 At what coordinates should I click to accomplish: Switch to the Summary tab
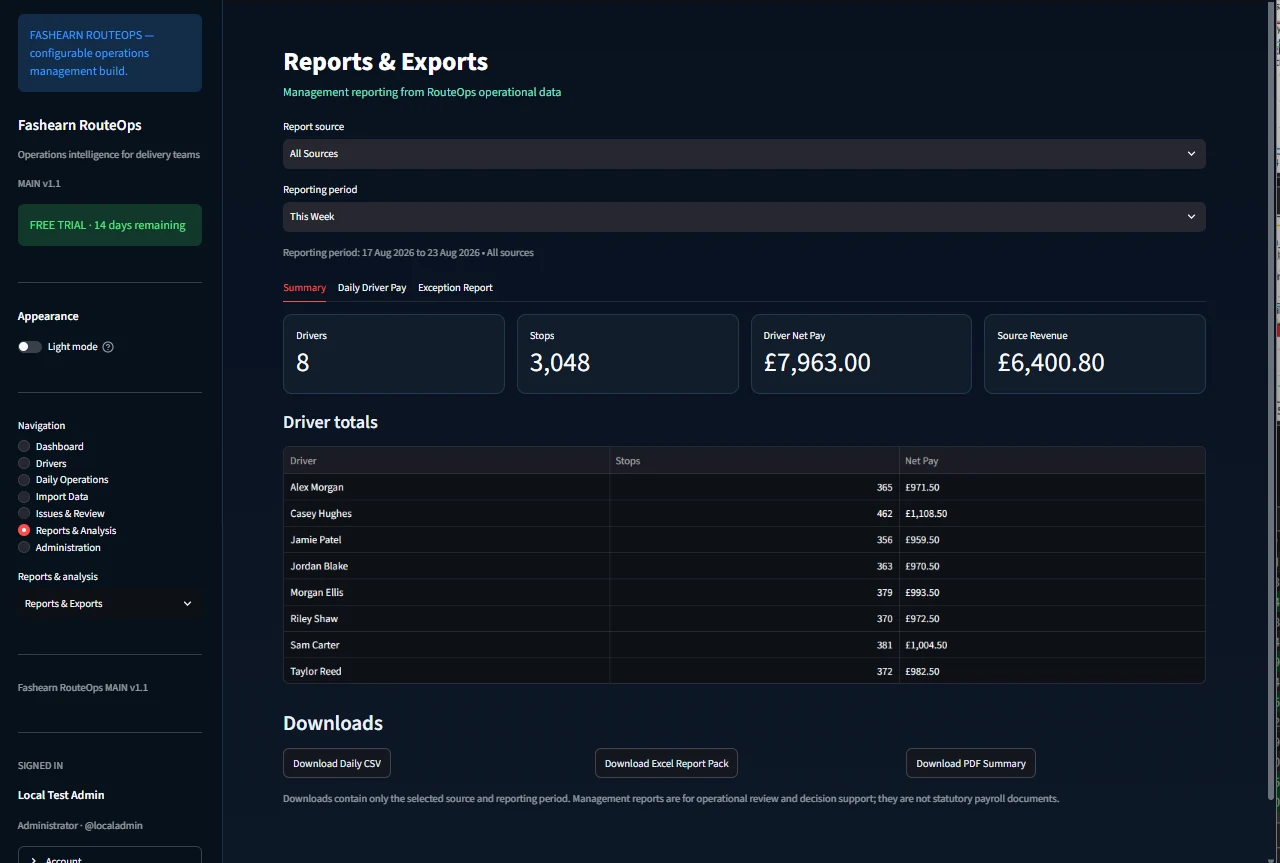pyautogui.click(x=304, y=288)
